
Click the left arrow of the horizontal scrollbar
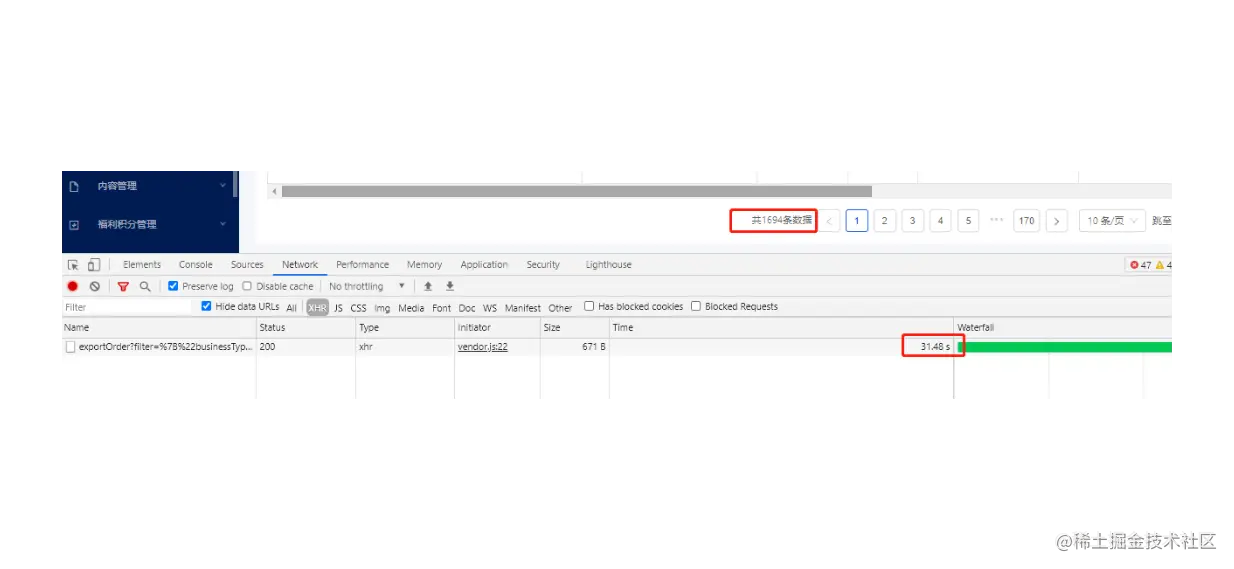[x=274, y=191]
